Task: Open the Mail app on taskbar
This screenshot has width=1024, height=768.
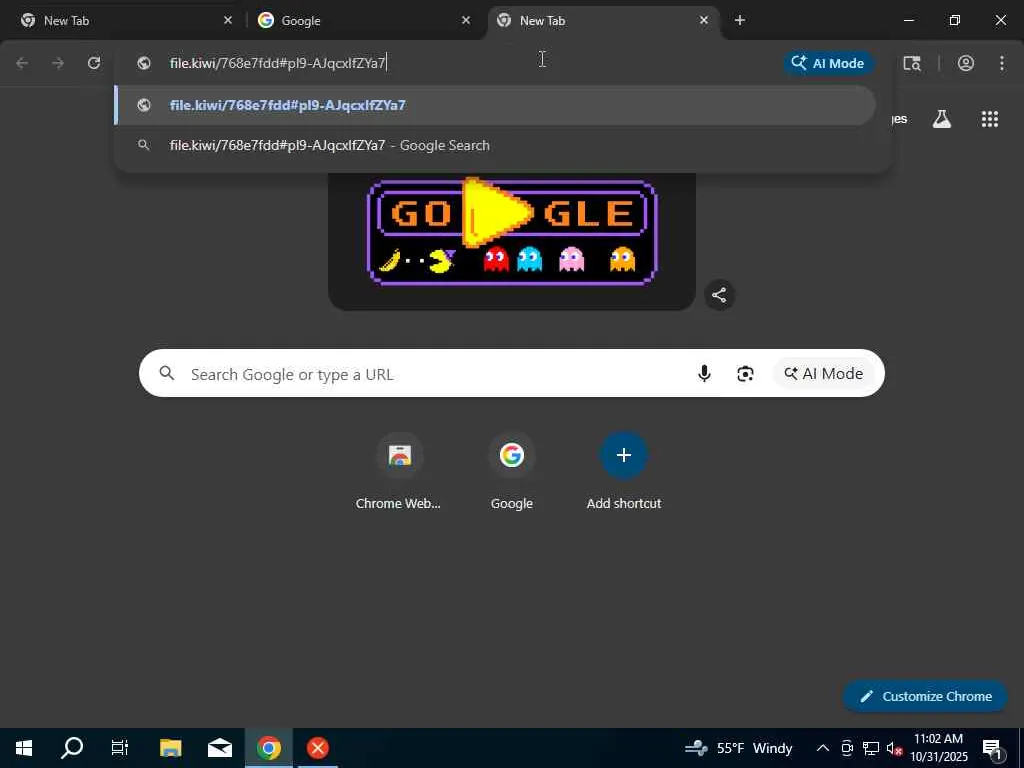Action: [219, 748]
